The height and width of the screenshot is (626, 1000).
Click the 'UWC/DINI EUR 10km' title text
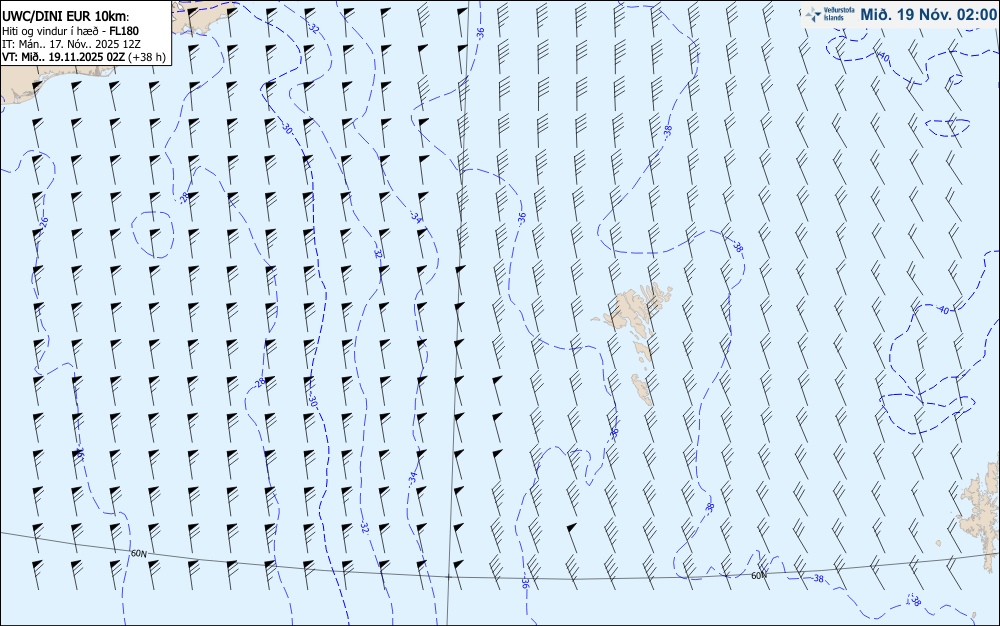tap(66, 17)
